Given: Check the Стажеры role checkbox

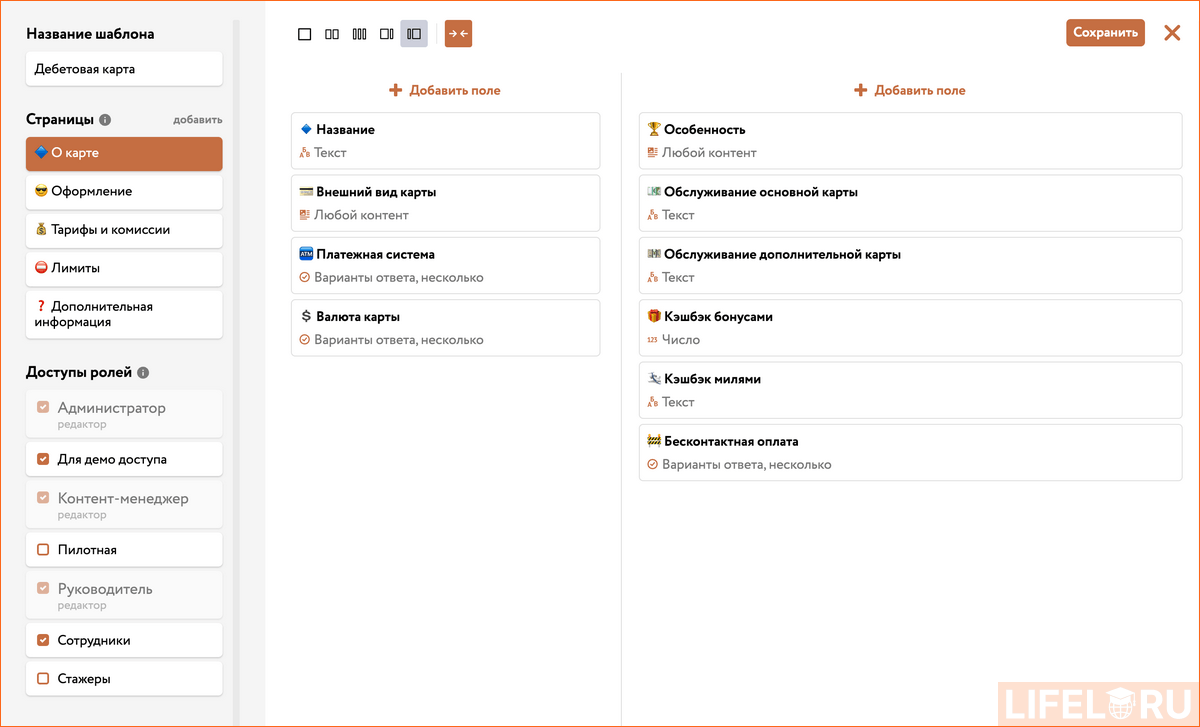Looking at the screenshot, I should tap(42, 678).
